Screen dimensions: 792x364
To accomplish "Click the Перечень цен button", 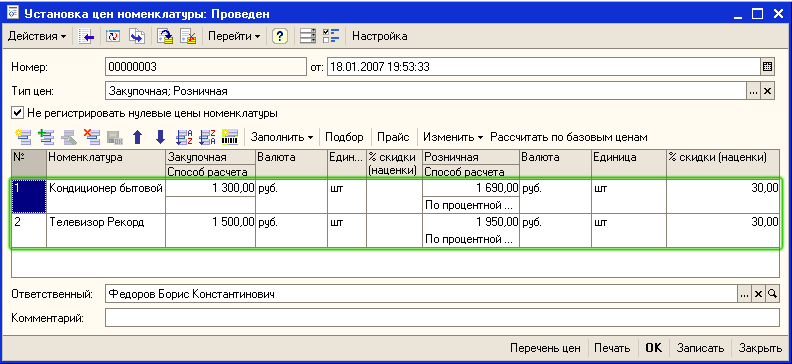I will (545, 348).
